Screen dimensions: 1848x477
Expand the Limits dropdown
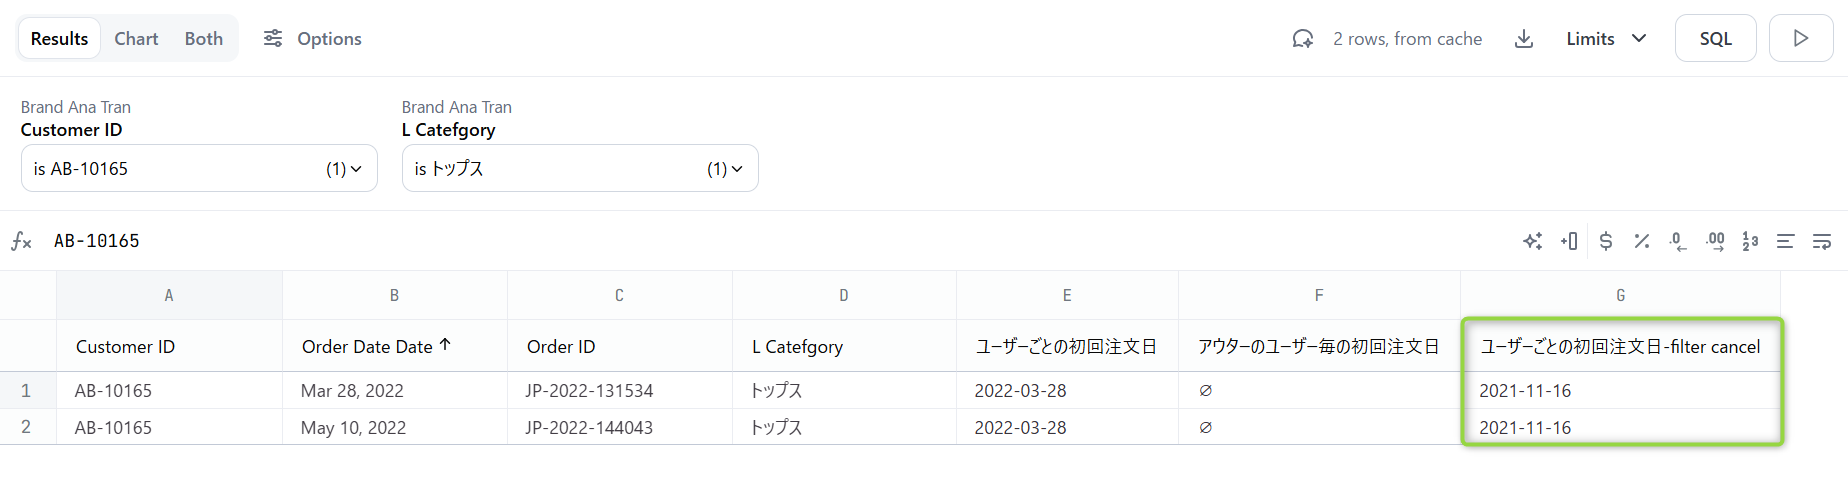pos(1606,39)
